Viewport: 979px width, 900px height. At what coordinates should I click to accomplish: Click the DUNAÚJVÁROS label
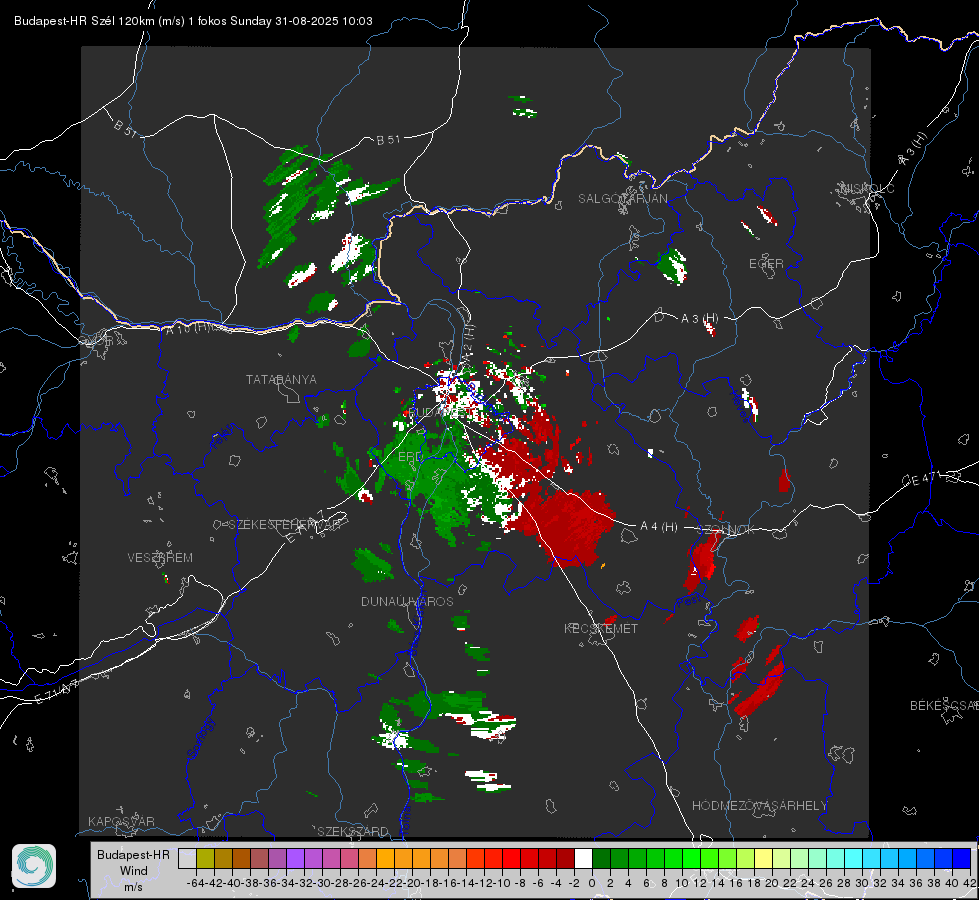pos(407,601)
